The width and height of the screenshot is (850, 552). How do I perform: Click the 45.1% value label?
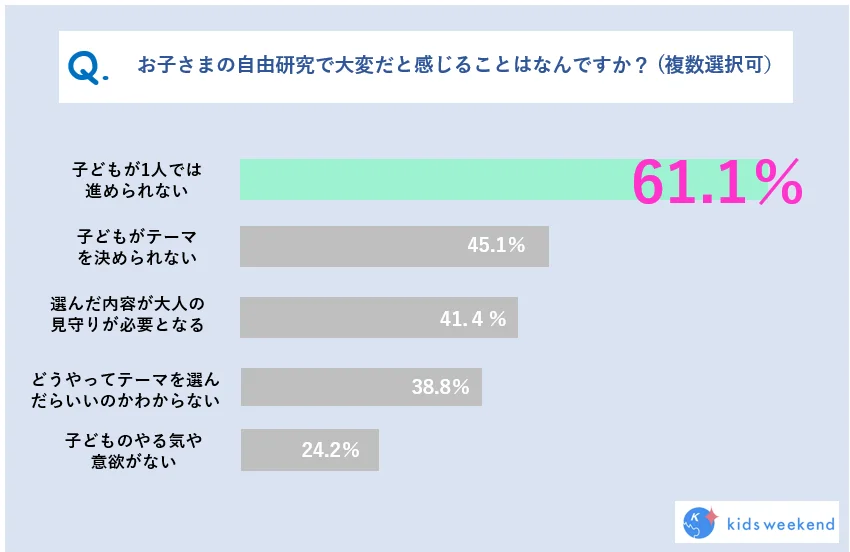[496, 245]
